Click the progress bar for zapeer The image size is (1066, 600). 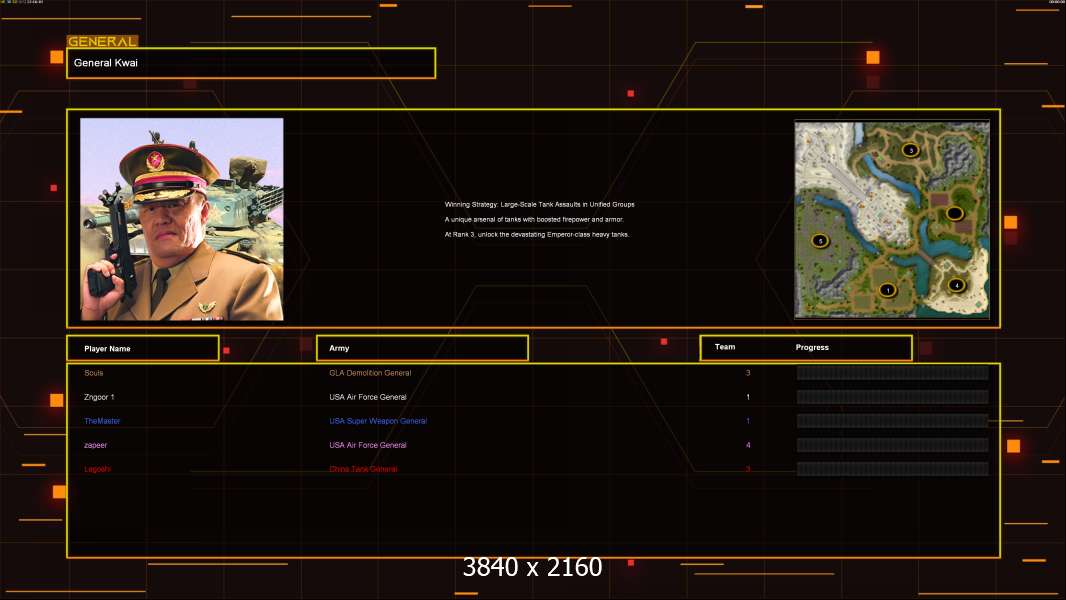click(x=892, y=445)
